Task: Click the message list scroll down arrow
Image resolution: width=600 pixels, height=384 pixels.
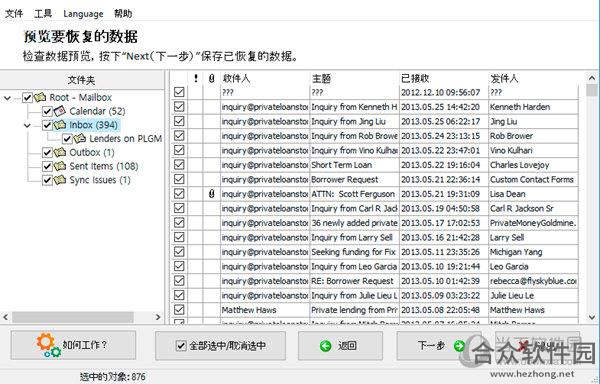Action: [x=592, y=317]
